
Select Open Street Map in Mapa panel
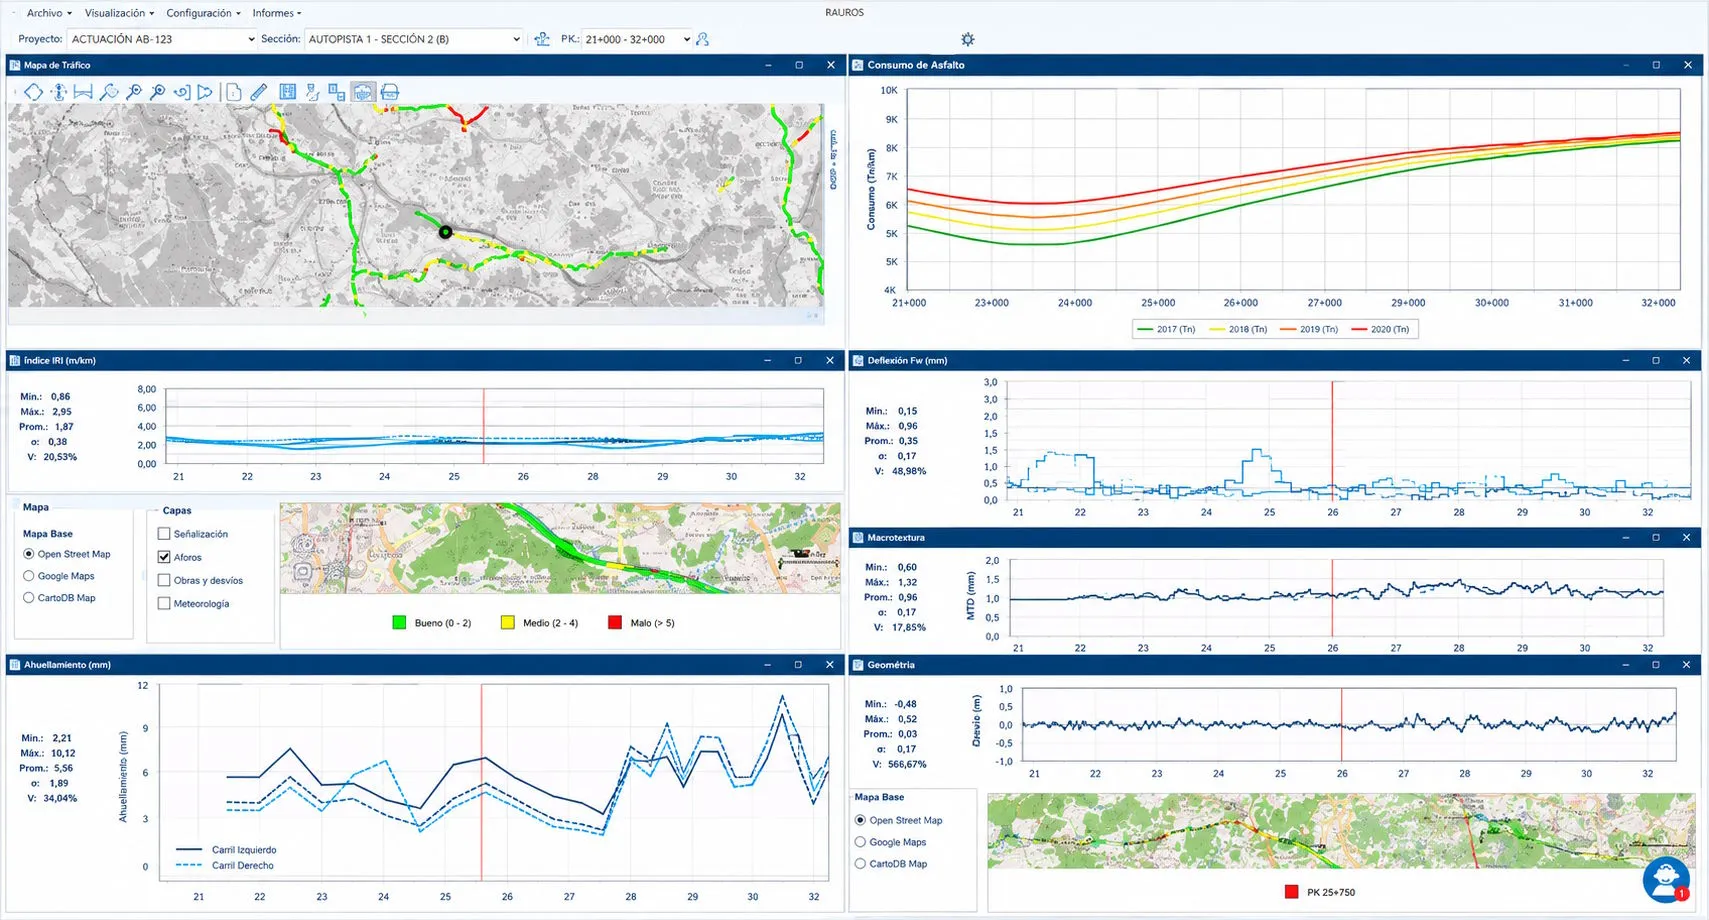[29, 554]
